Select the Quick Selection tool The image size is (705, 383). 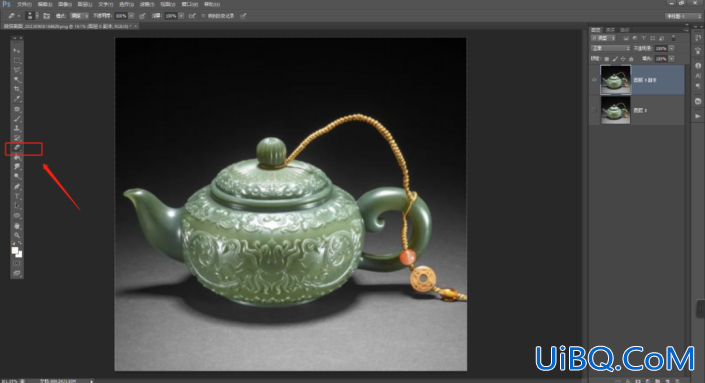tap(17, 80)
